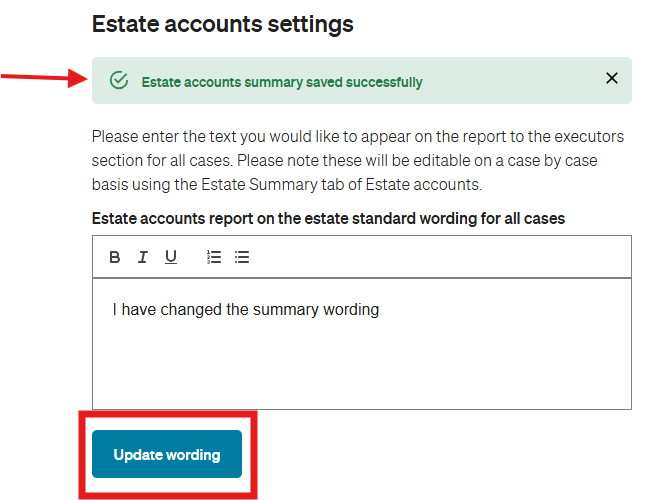The width and height of the screenshot is (654, 500).
Task: Click the green checkmark success icon
Action: pos(119,80)
